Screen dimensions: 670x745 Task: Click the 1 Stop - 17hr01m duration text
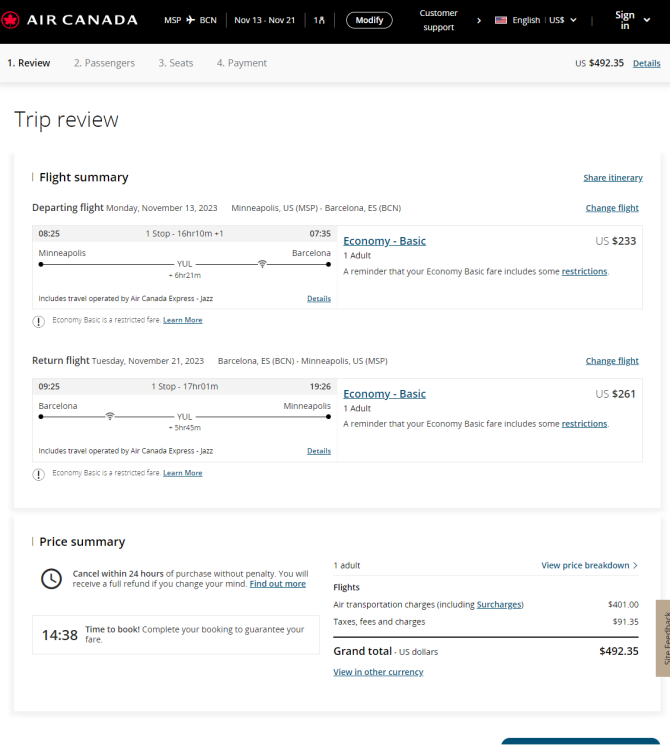[185, 387]
